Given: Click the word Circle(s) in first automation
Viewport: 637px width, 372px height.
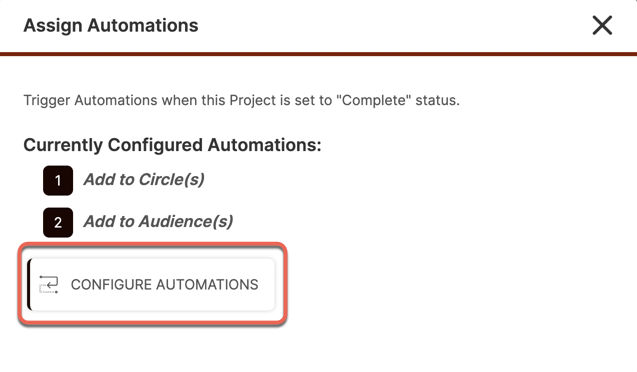Looking at the screenshot, I should pos(171,180).
